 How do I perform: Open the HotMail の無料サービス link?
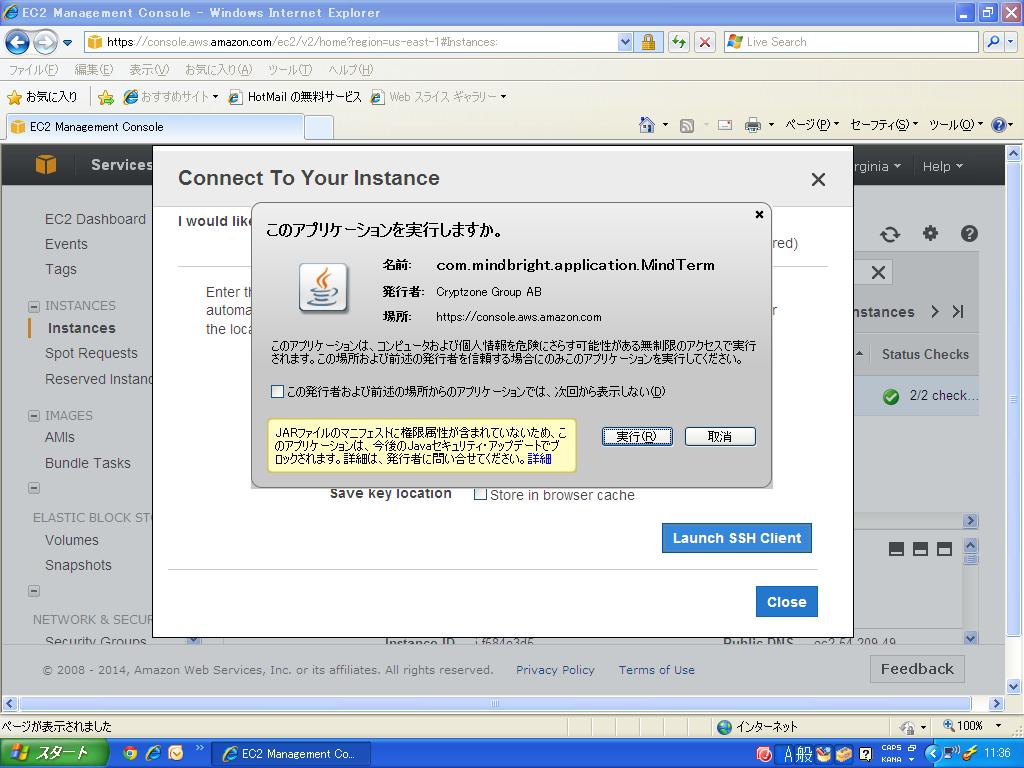coord(295,97)
